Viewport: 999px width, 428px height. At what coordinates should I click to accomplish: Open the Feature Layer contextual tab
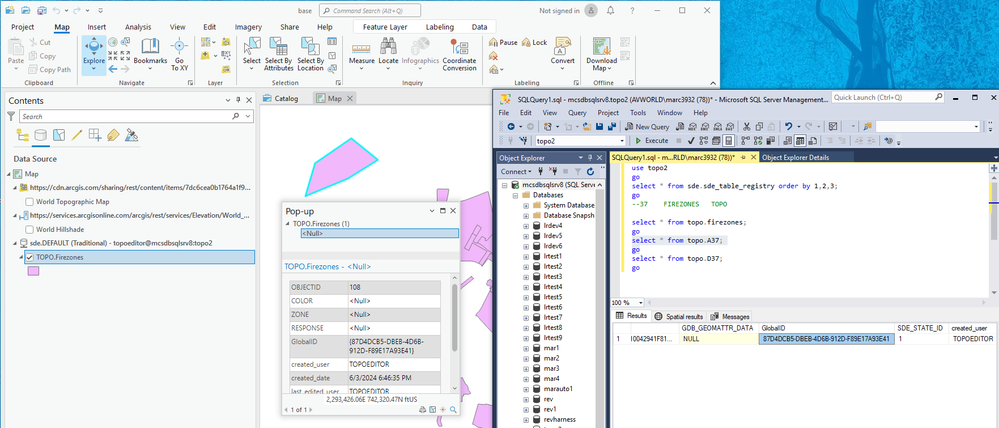tap(385, 27)
